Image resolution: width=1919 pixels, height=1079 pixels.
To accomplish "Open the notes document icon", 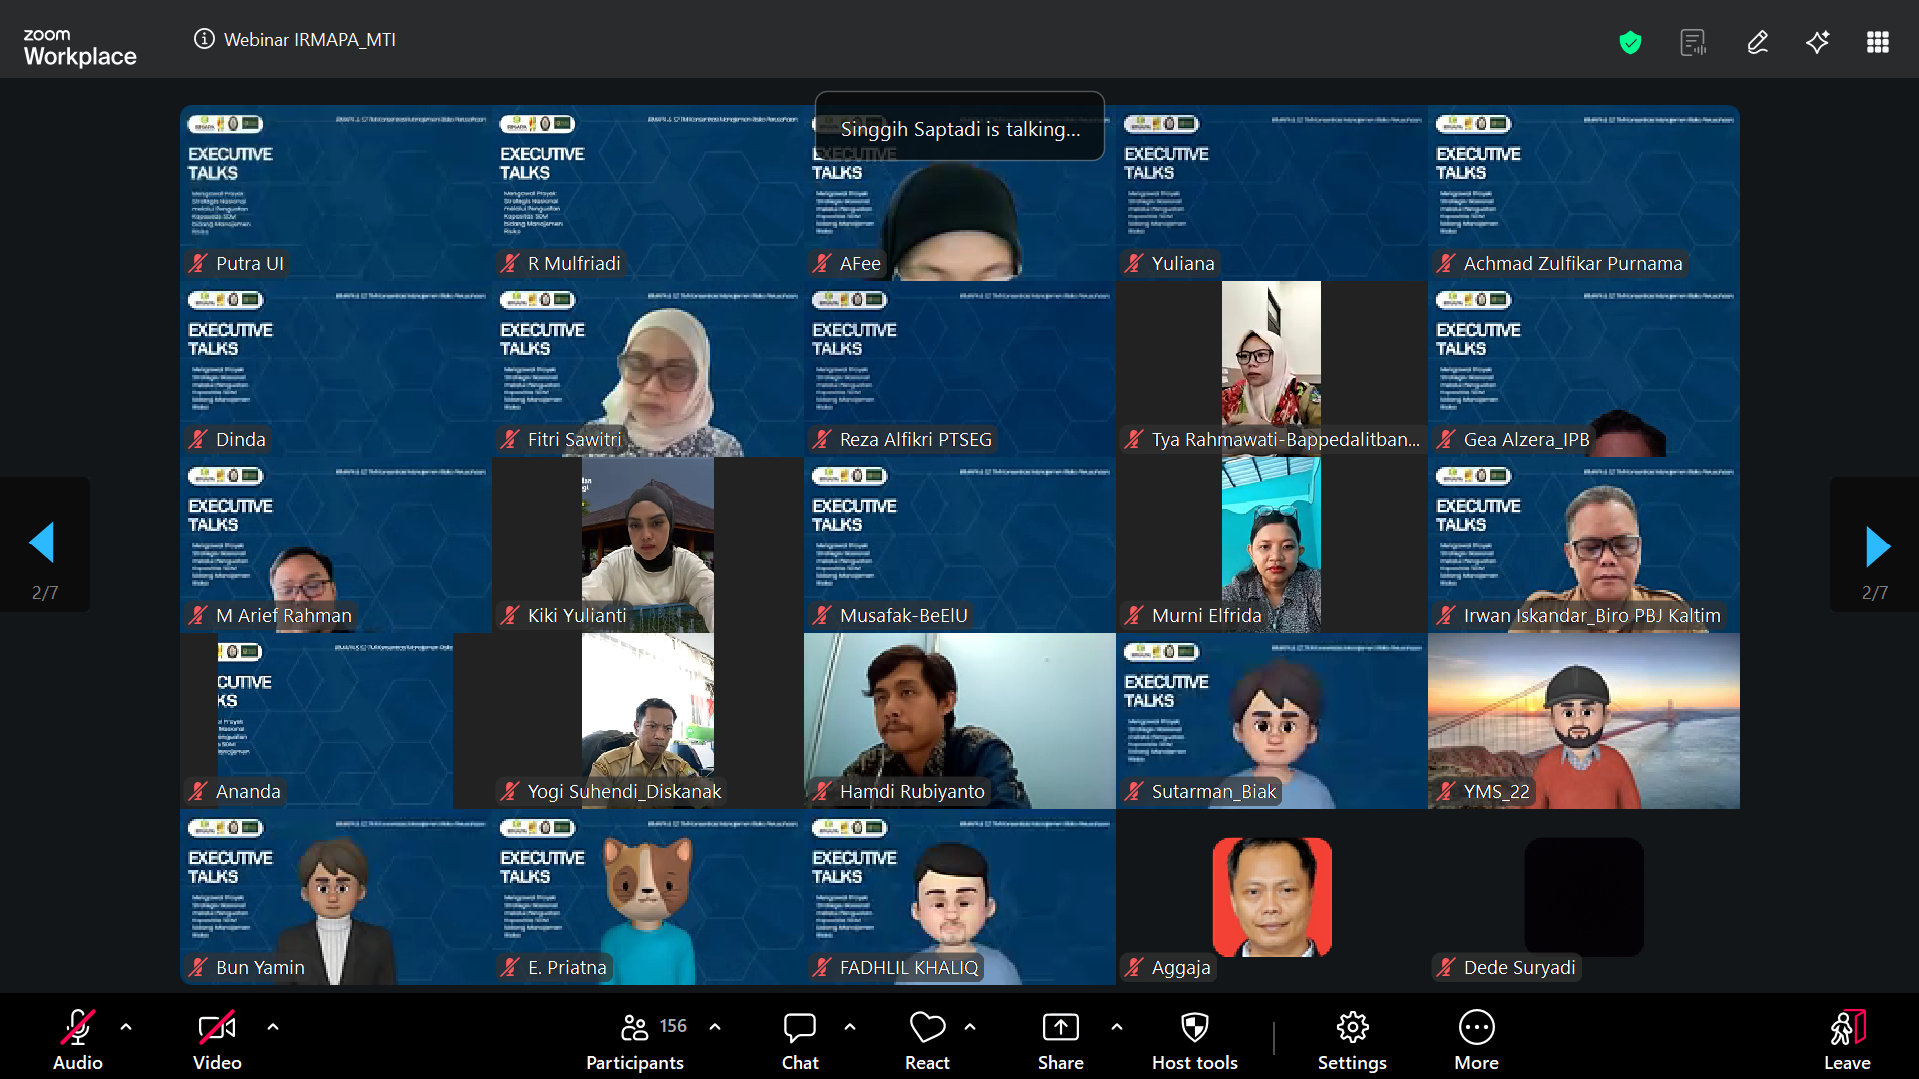I will point(1693,42).
